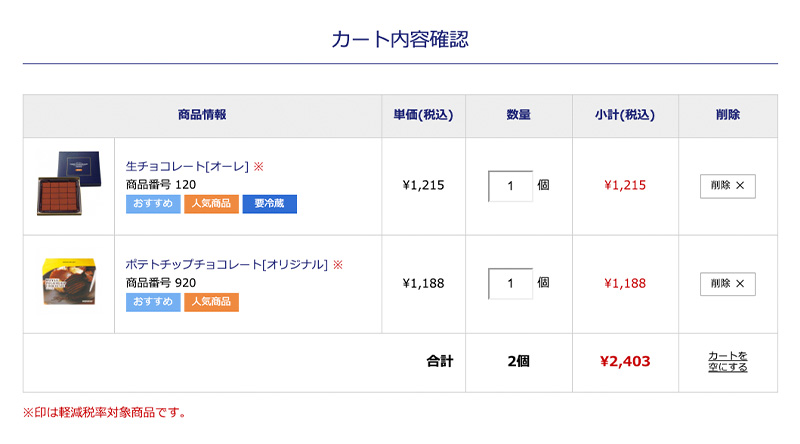Click the おすすめ tag on 生チョコレート
Image resolution: width=800 pixels, height=444 pixels.
pos(153,204)
